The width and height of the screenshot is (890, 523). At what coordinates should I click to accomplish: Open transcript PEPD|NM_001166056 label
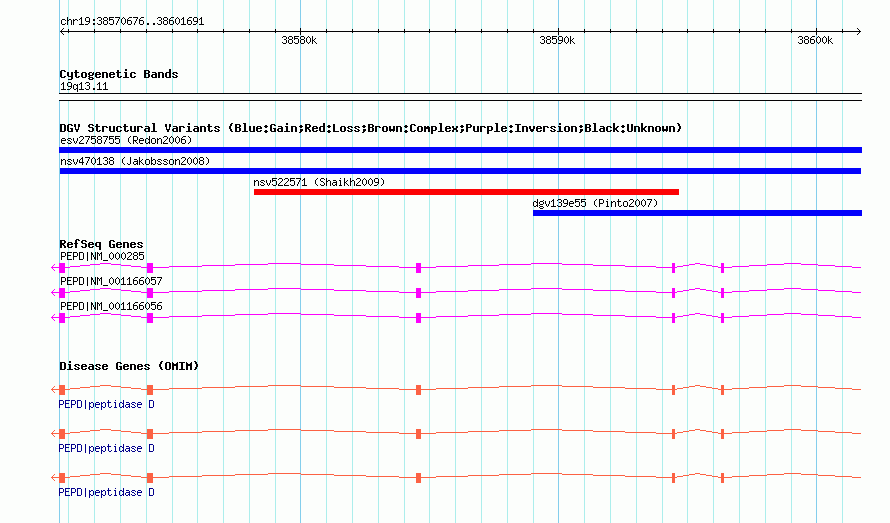(x=111, y=307)
